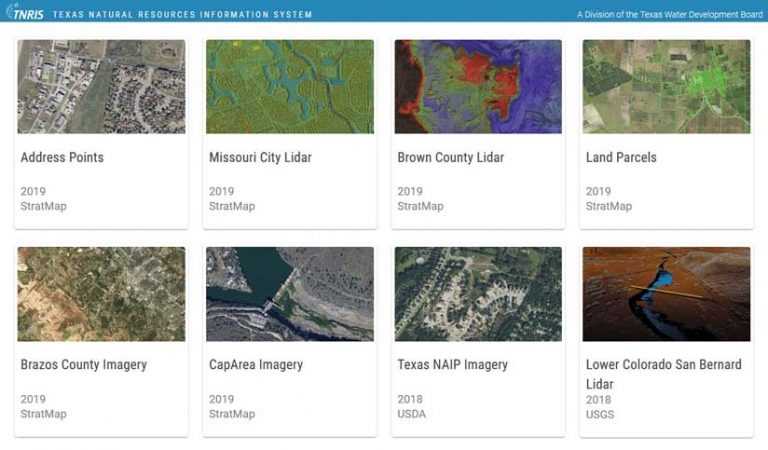
Task: Click 'USDA' under Texas NAIP Imagery
Action: (411, 414)
